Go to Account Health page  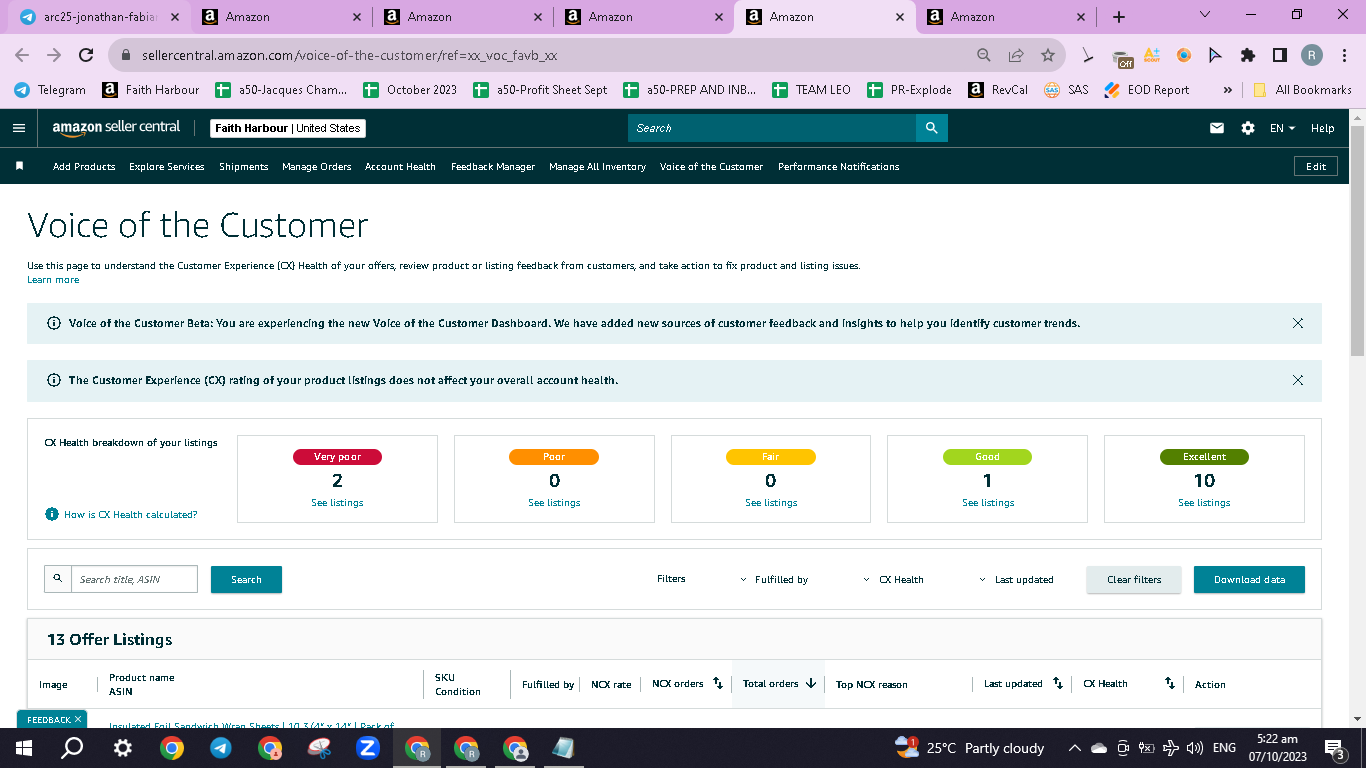tap(400, 167)
